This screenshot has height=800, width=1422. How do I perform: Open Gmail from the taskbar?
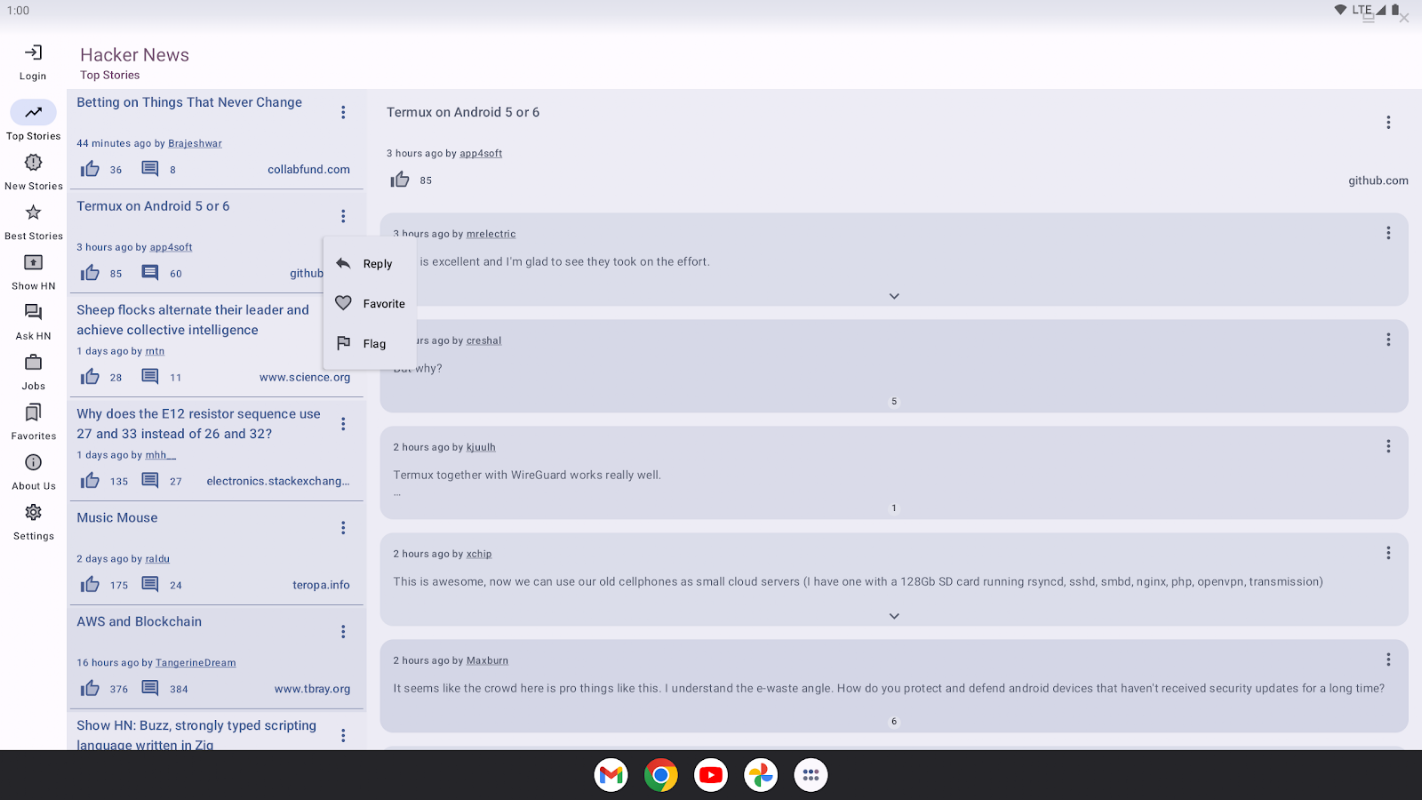coord(611,775)
